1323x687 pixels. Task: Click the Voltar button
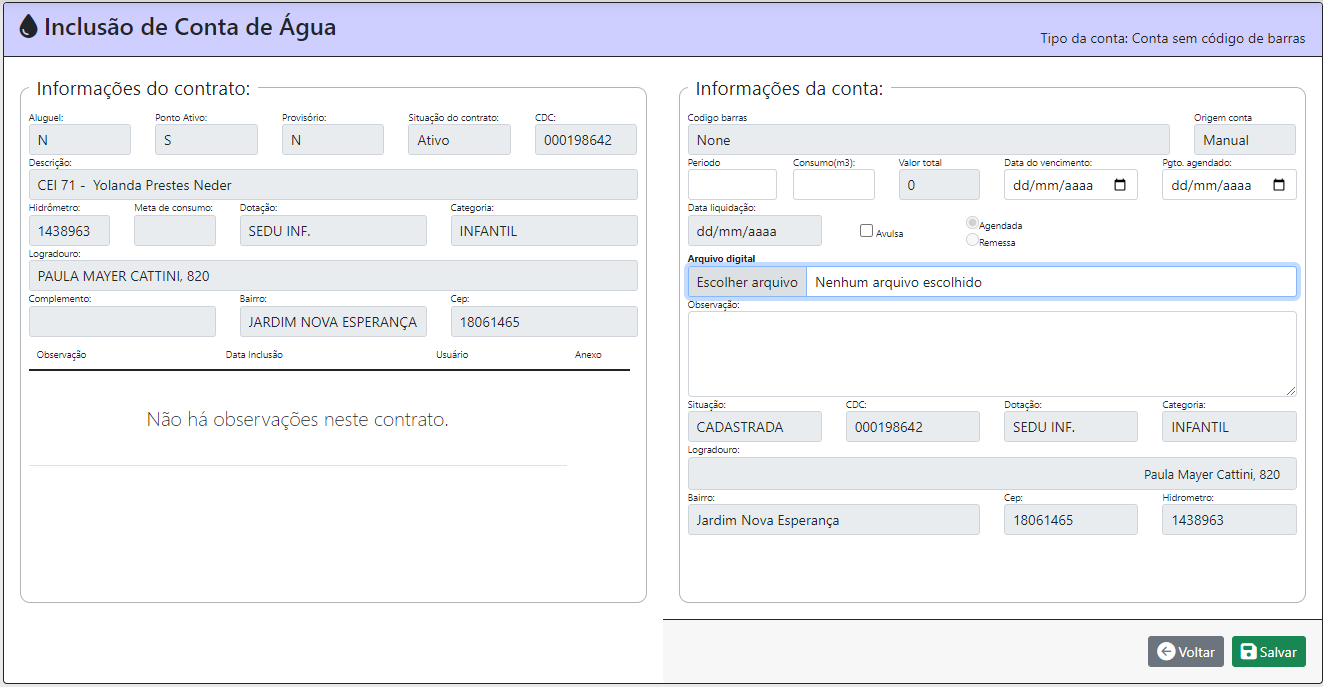1186,652
